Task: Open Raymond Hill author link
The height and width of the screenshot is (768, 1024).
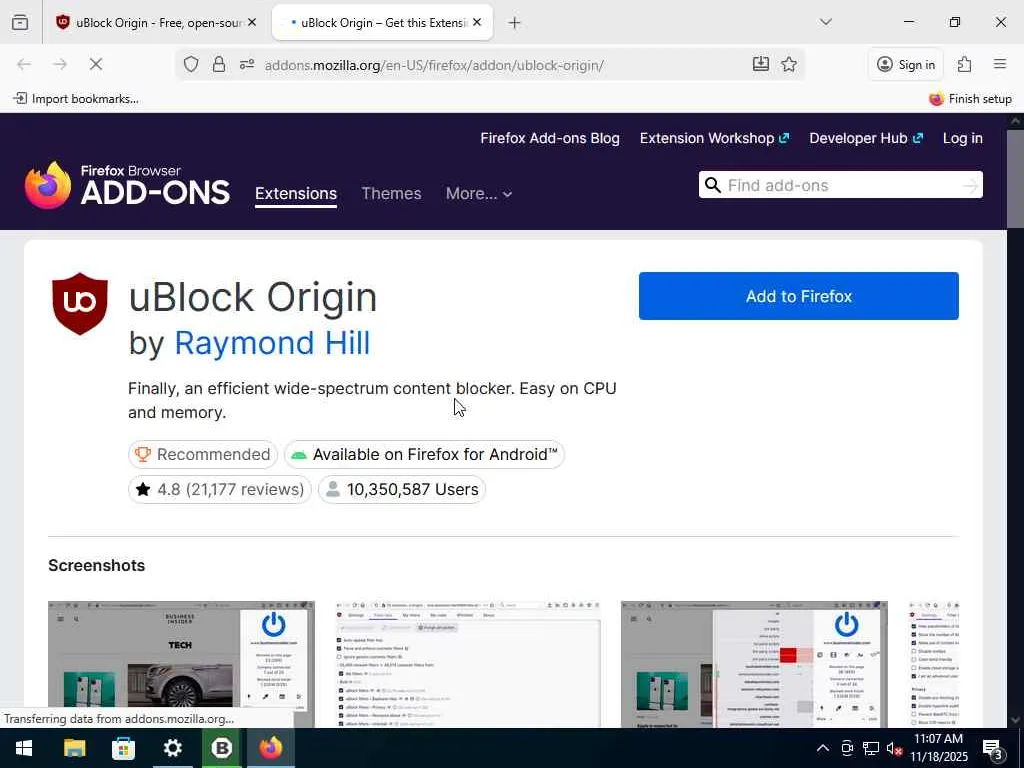Action: click(x=272, y=343)
